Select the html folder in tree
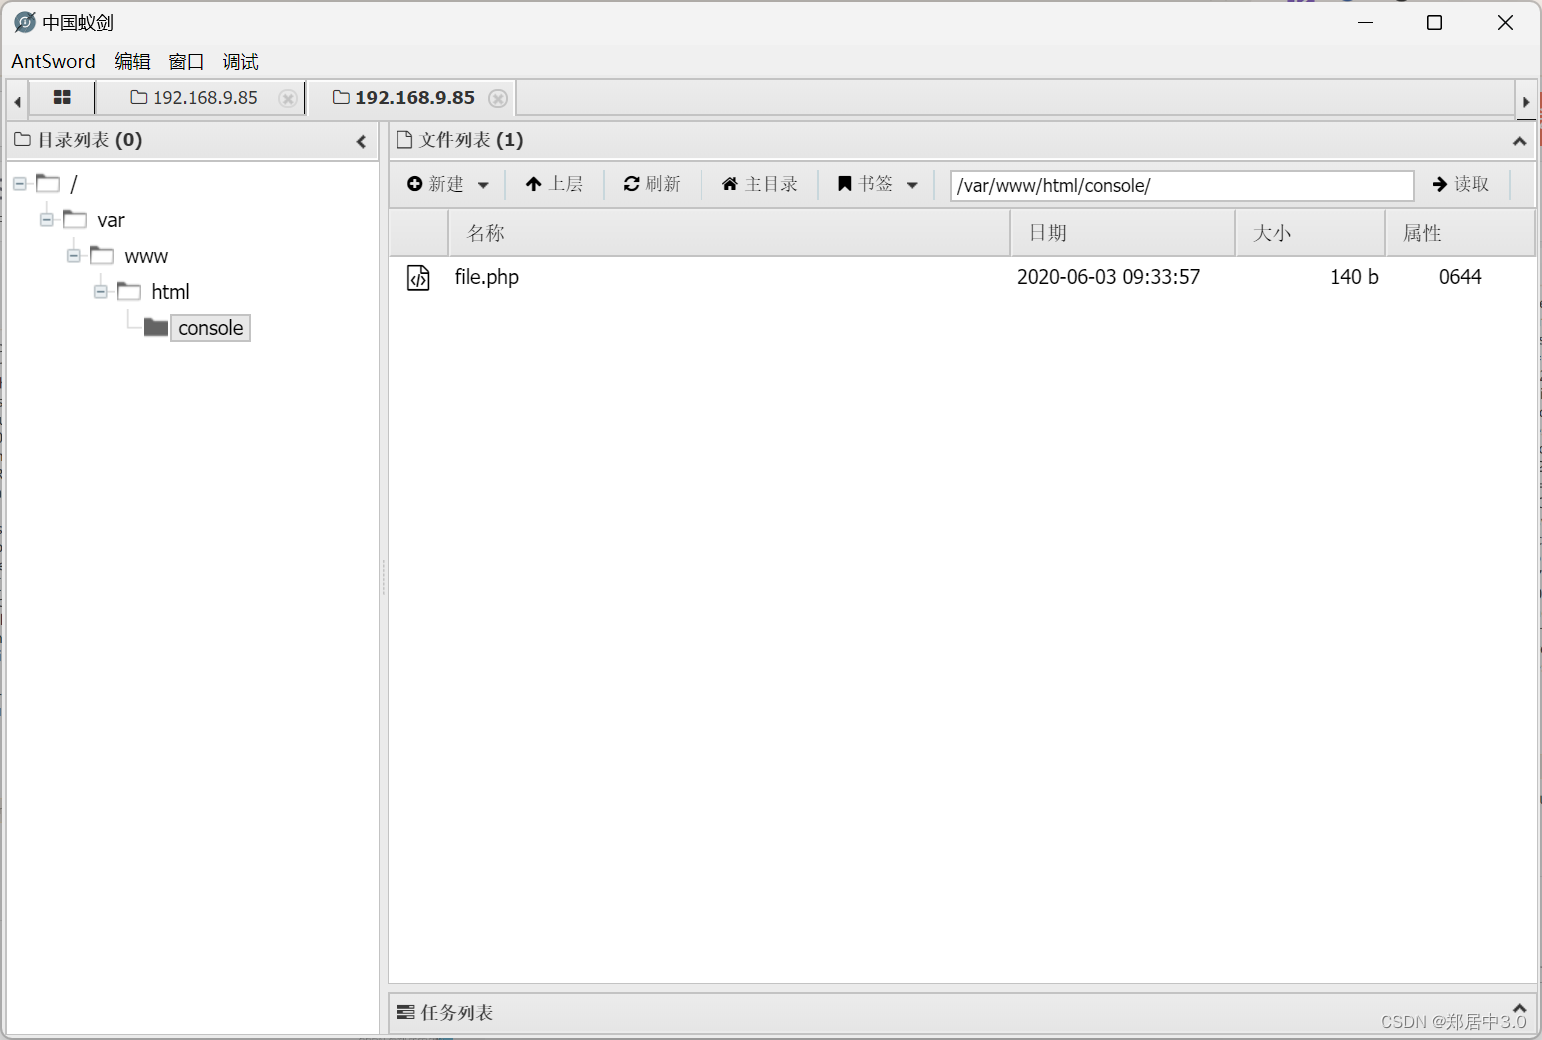This screenshot has height=1040, width=1542. click(x=170, y=292)
